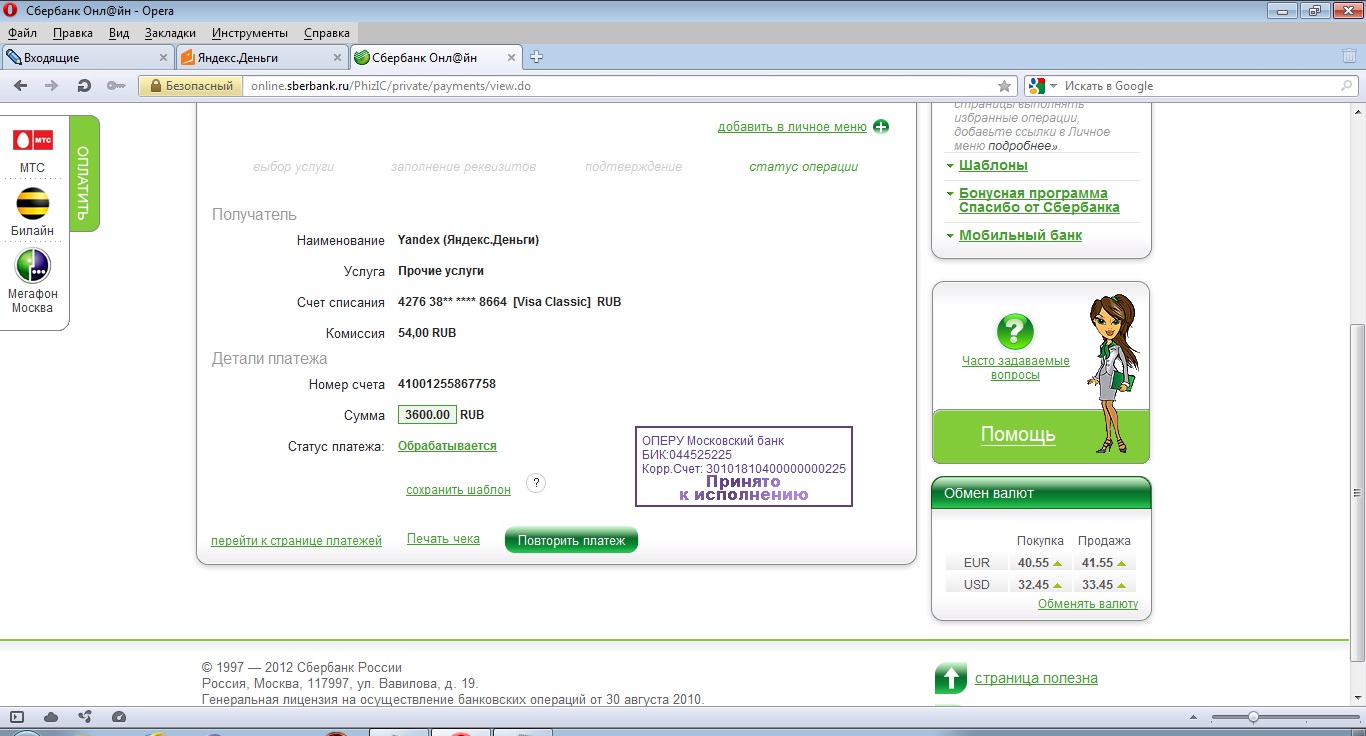Screen dimensions: 1366x736
Task: Close the Входящие tab
Action: [x=163, y=58]
